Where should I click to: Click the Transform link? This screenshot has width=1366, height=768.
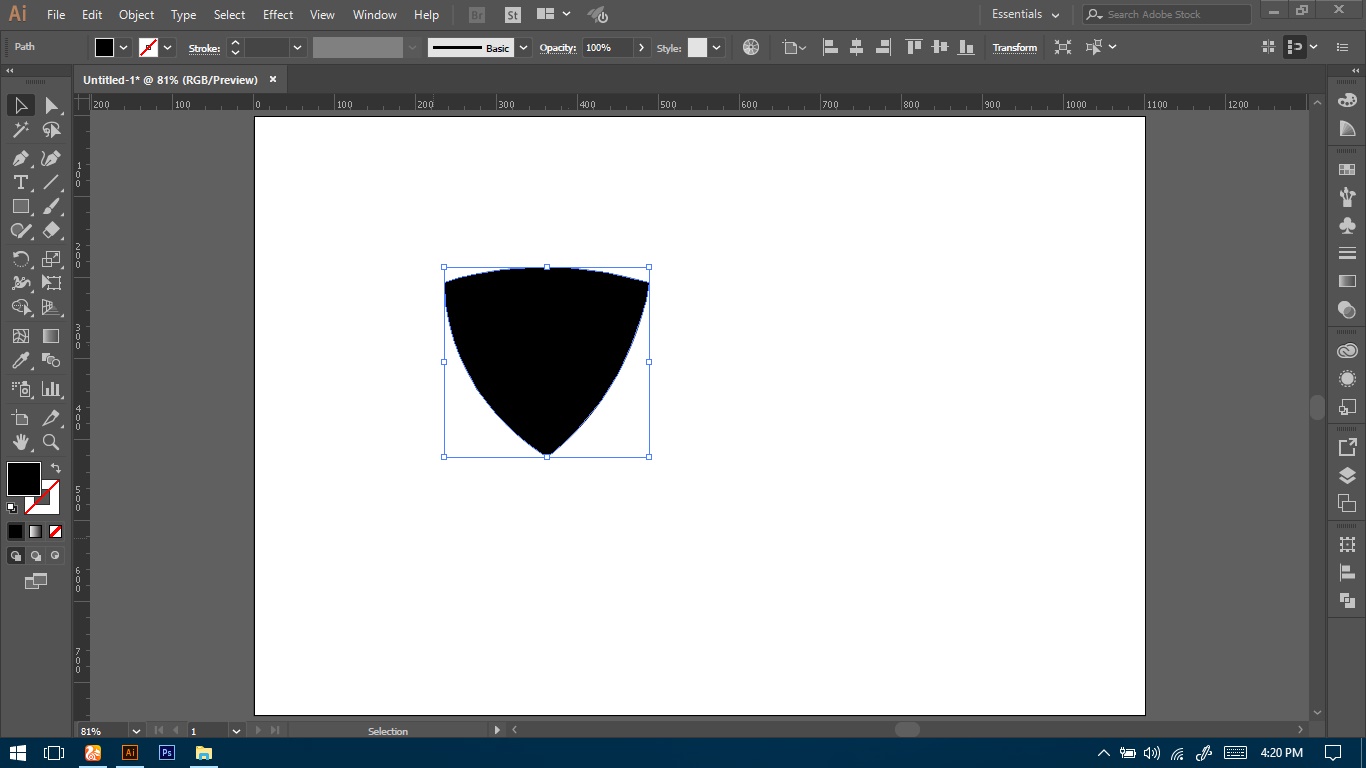click(x=1014, y=47)
